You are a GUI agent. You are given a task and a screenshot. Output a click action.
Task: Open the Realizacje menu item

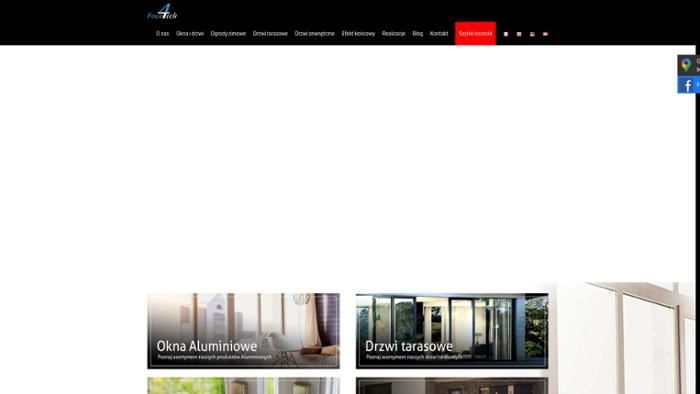point(393,33)
